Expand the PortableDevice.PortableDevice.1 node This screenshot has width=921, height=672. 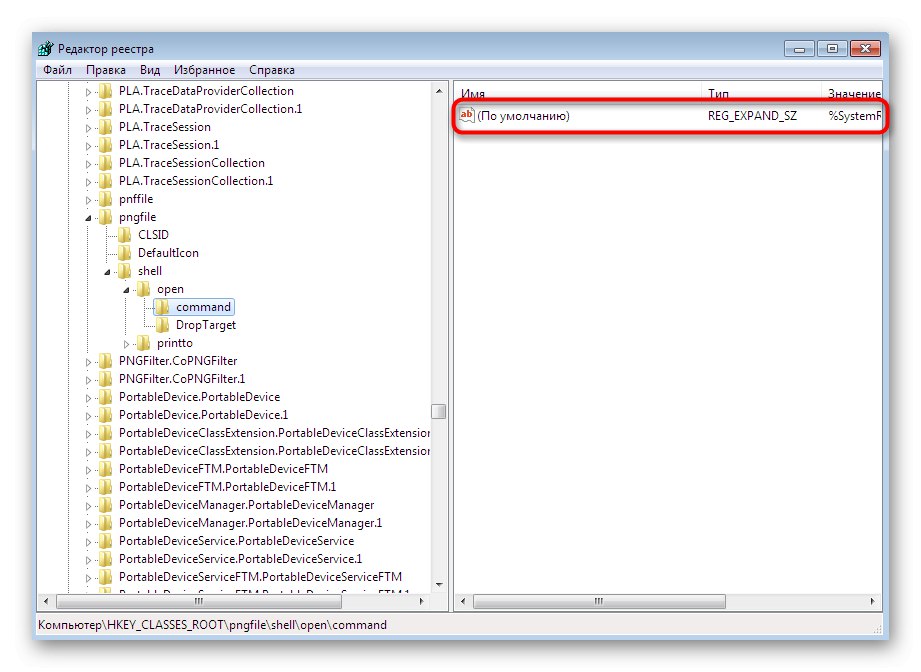tap(88, 416)
